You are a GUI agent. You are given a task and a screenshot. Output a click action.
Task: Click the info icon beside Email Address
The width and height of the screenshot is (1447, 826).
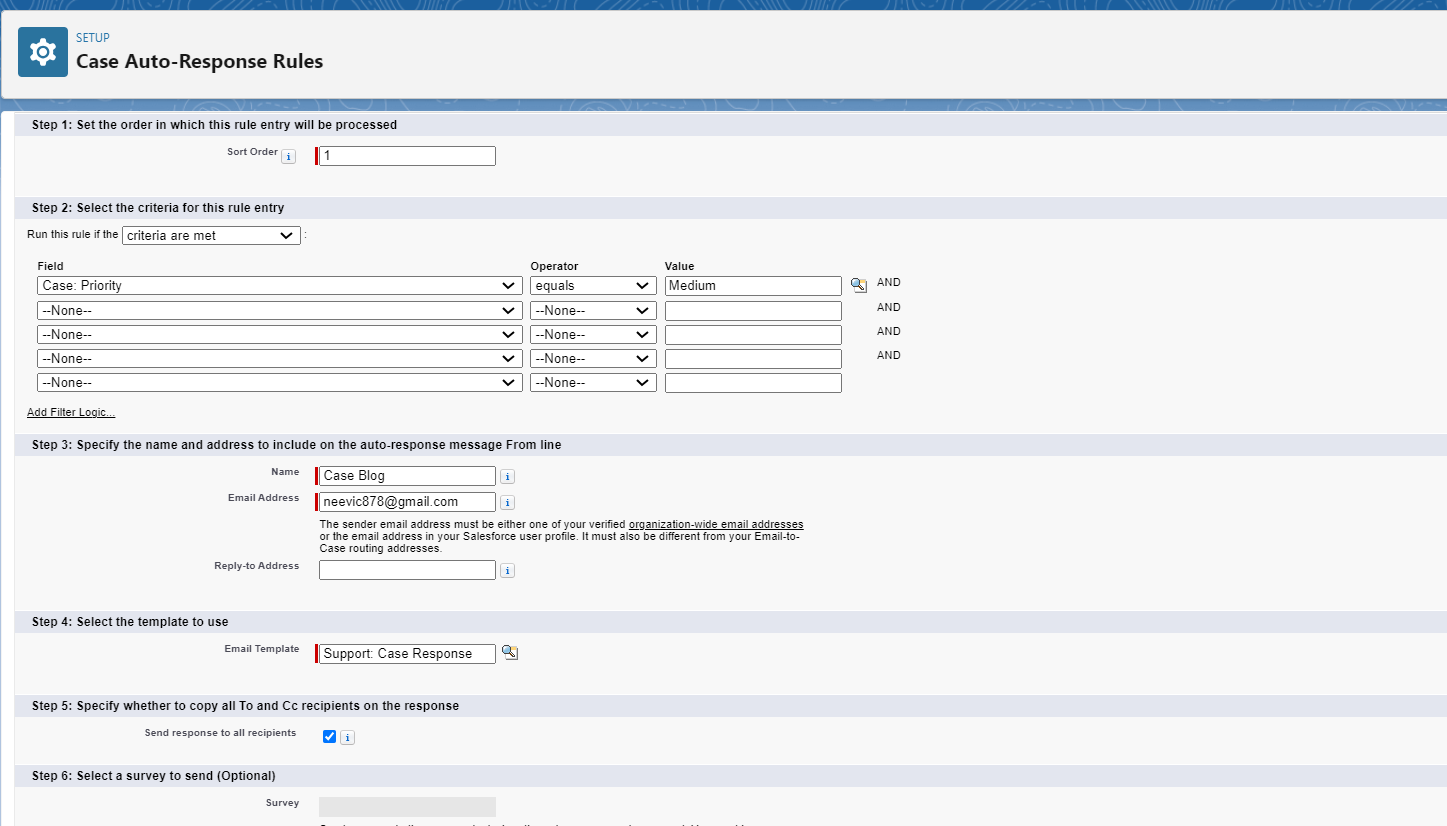(507, 502)
